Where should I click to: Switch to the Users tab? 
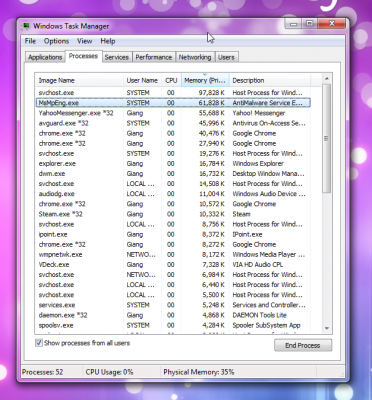pyautogui.click(x=226, y=57)
